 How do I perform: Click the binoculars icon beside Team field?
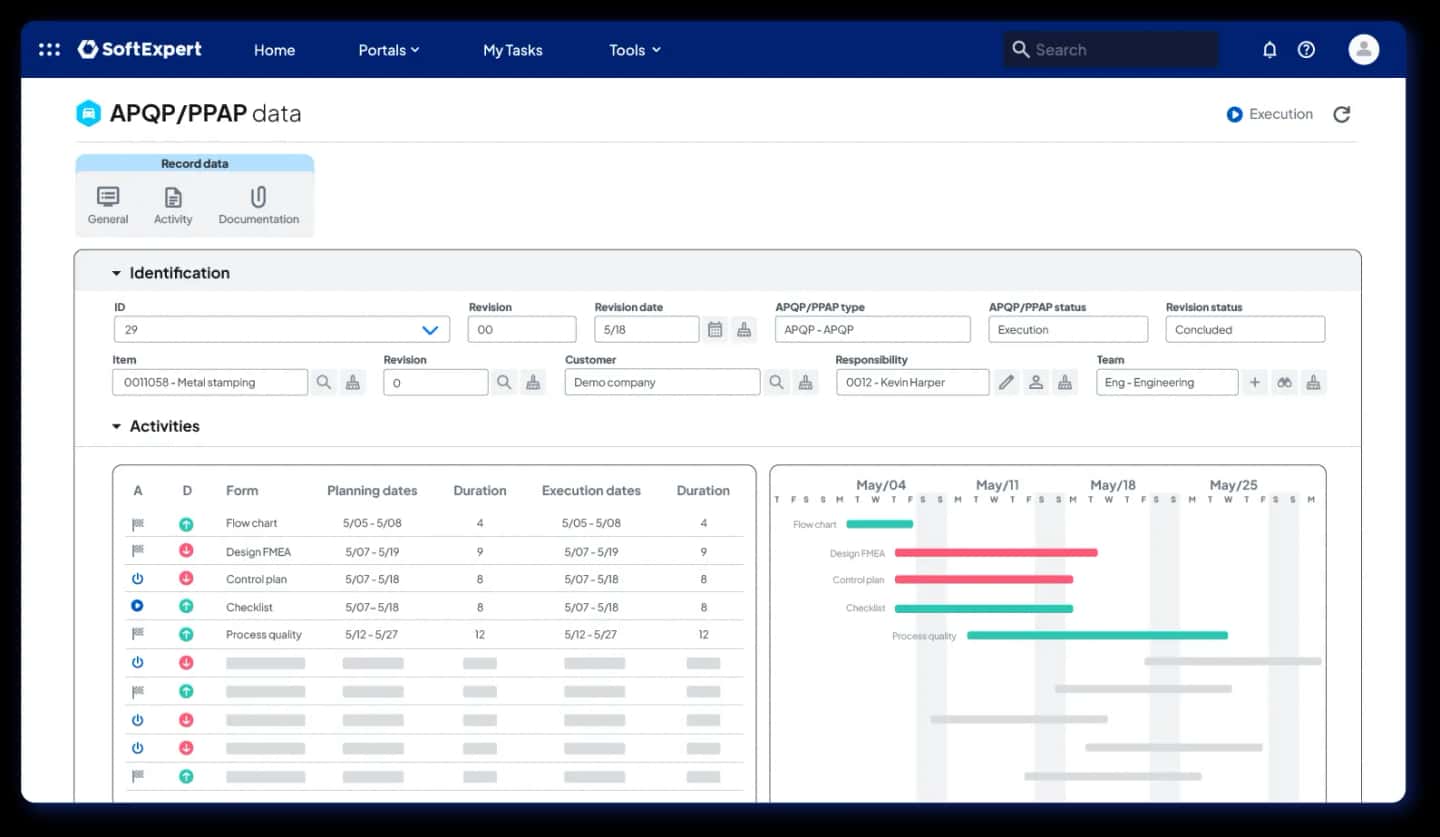pyautogui.click(x=1285, y=382)
